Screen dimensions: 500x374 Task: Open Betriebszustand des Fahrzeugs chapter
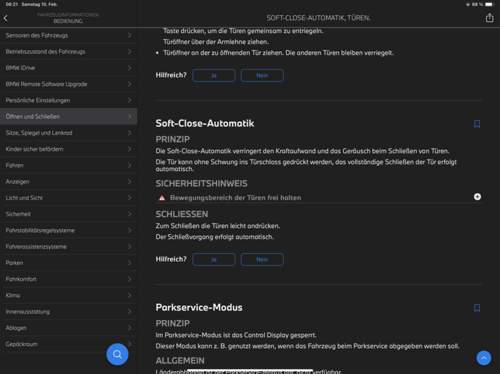coord(68,52)
